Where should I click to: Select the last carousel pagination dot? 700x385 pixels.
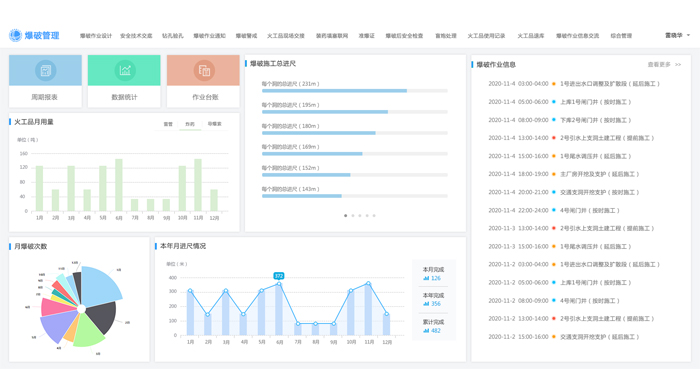(x=374, y=216)
